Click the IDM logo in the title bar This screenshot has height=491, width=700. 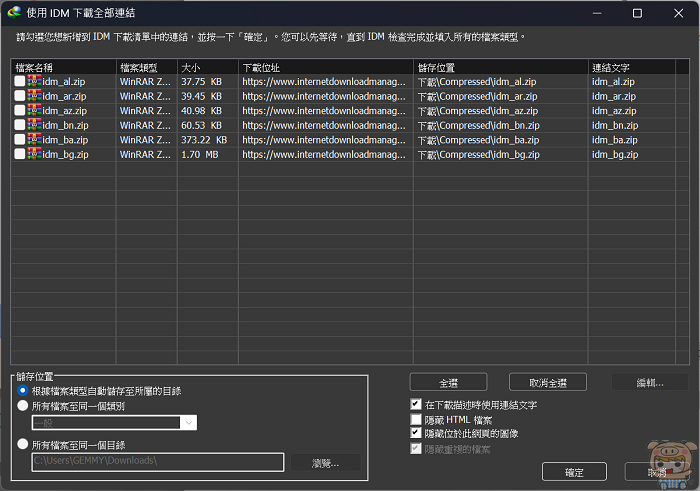click(x=13, y=13)
